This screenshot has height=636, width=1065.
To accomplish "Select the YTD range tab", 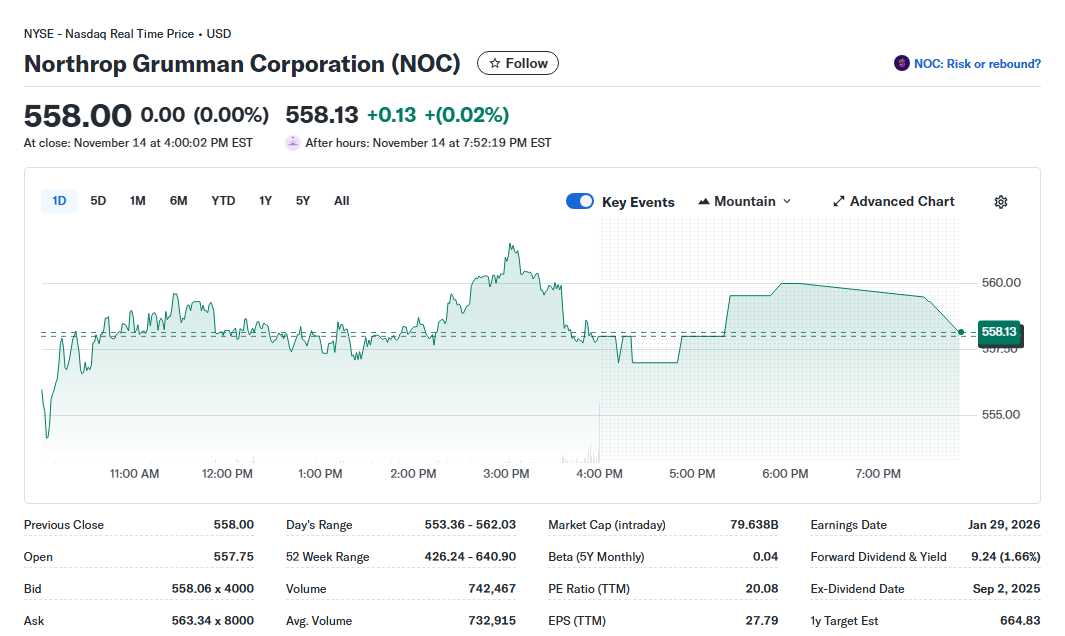I will point(223,200).
